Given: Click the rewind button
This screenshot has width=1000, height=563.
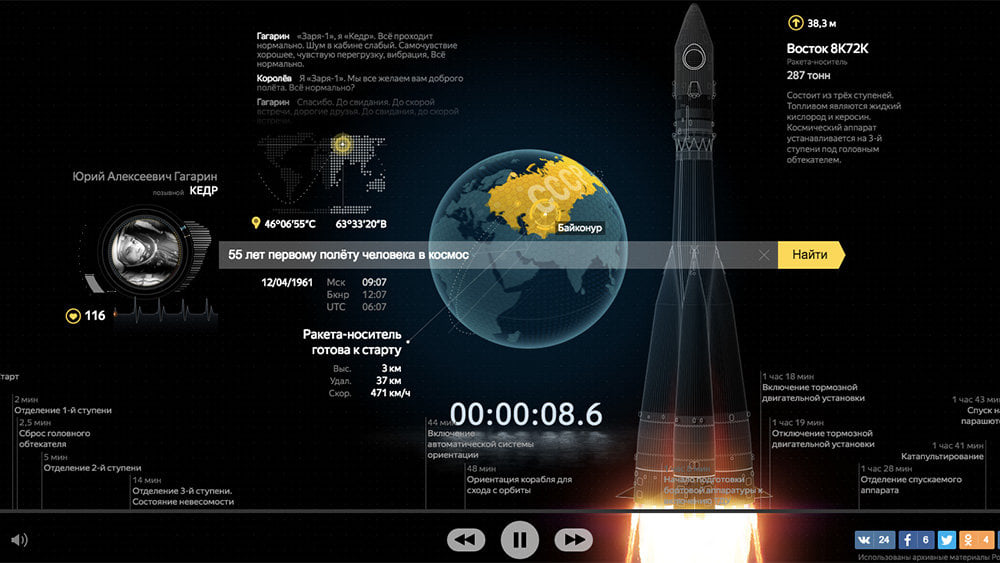Looking at the screenshot, I should (465, 540).
